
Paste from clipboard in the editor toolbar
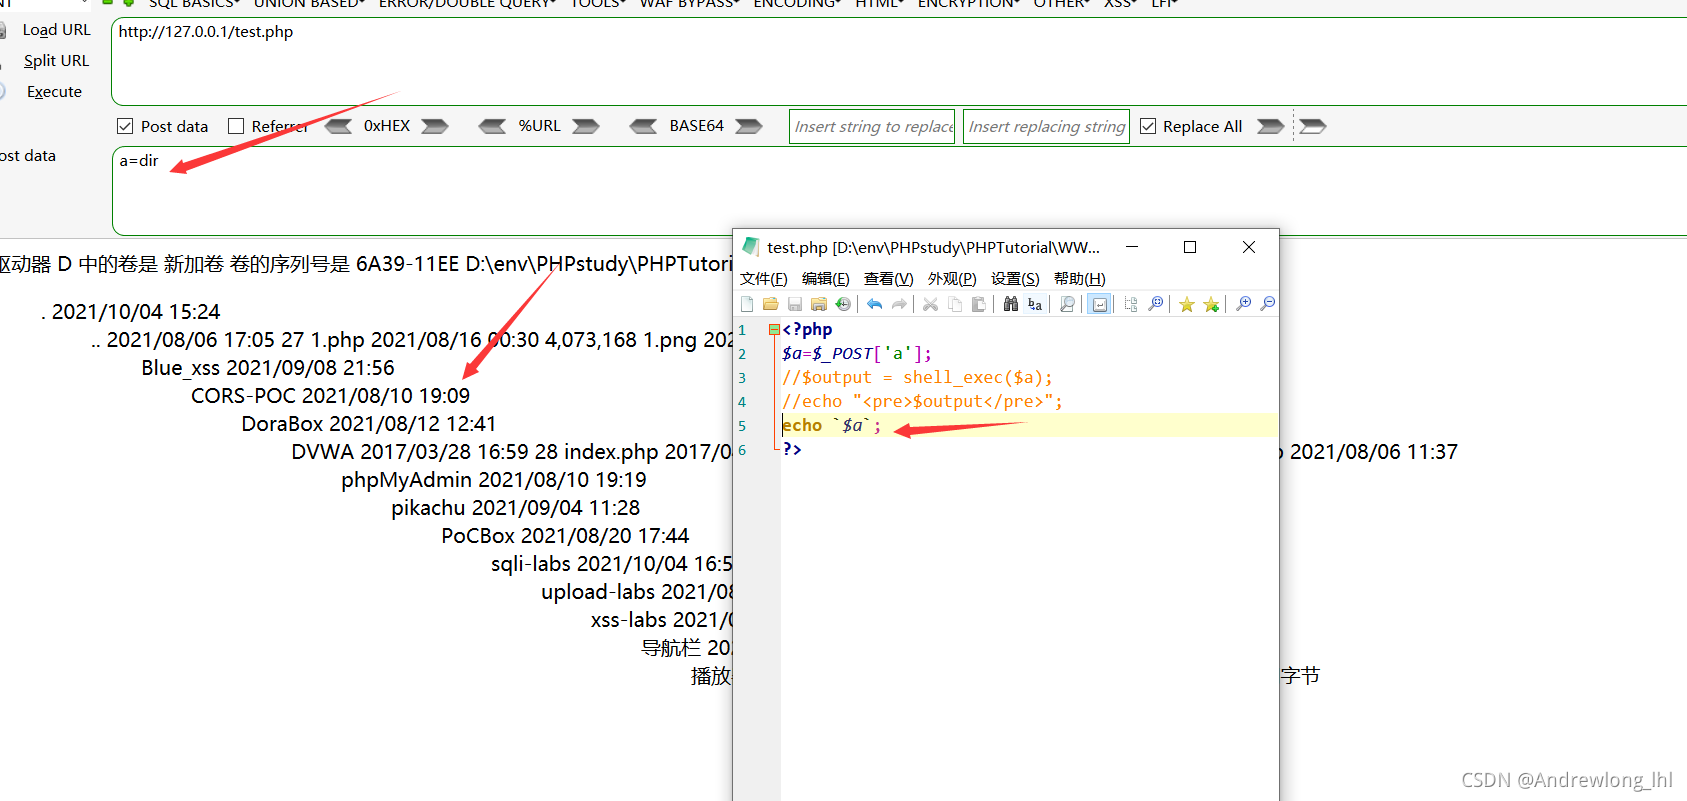coord(978,304)
